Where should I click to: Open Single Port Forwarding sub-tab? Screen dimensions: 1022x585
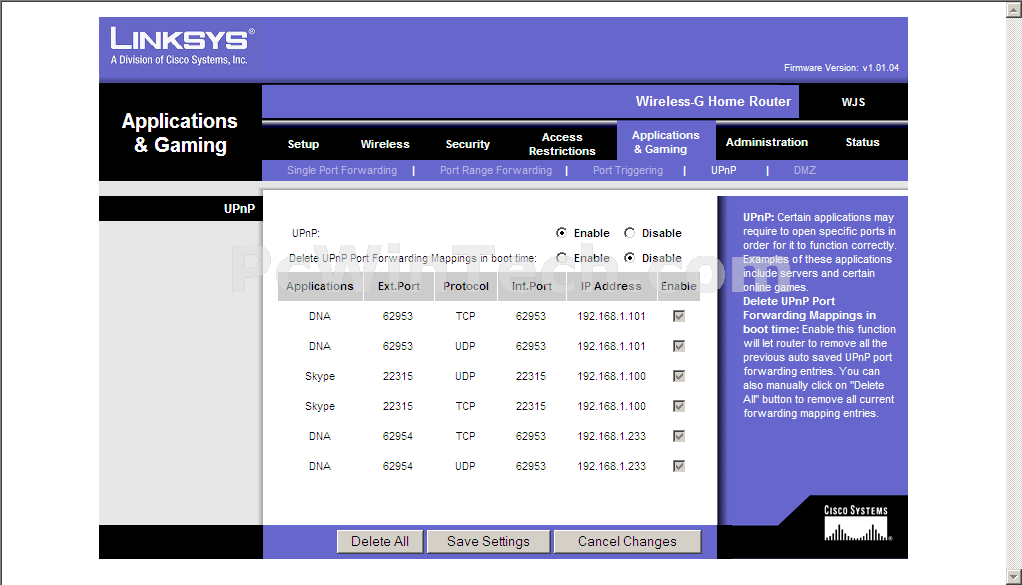[342, 170]
